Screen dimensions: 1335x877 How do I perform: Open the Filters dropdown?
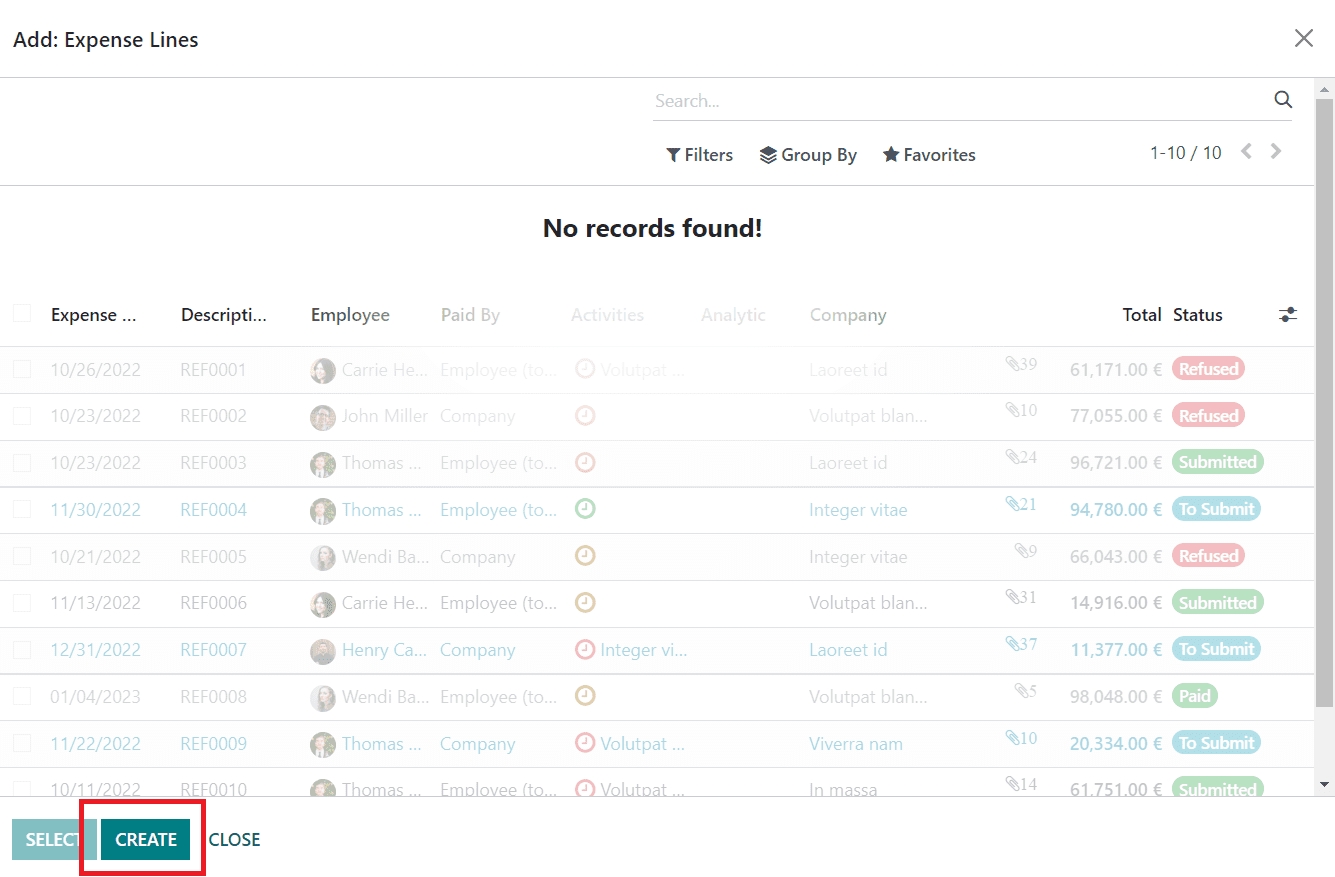click(700, 155)
